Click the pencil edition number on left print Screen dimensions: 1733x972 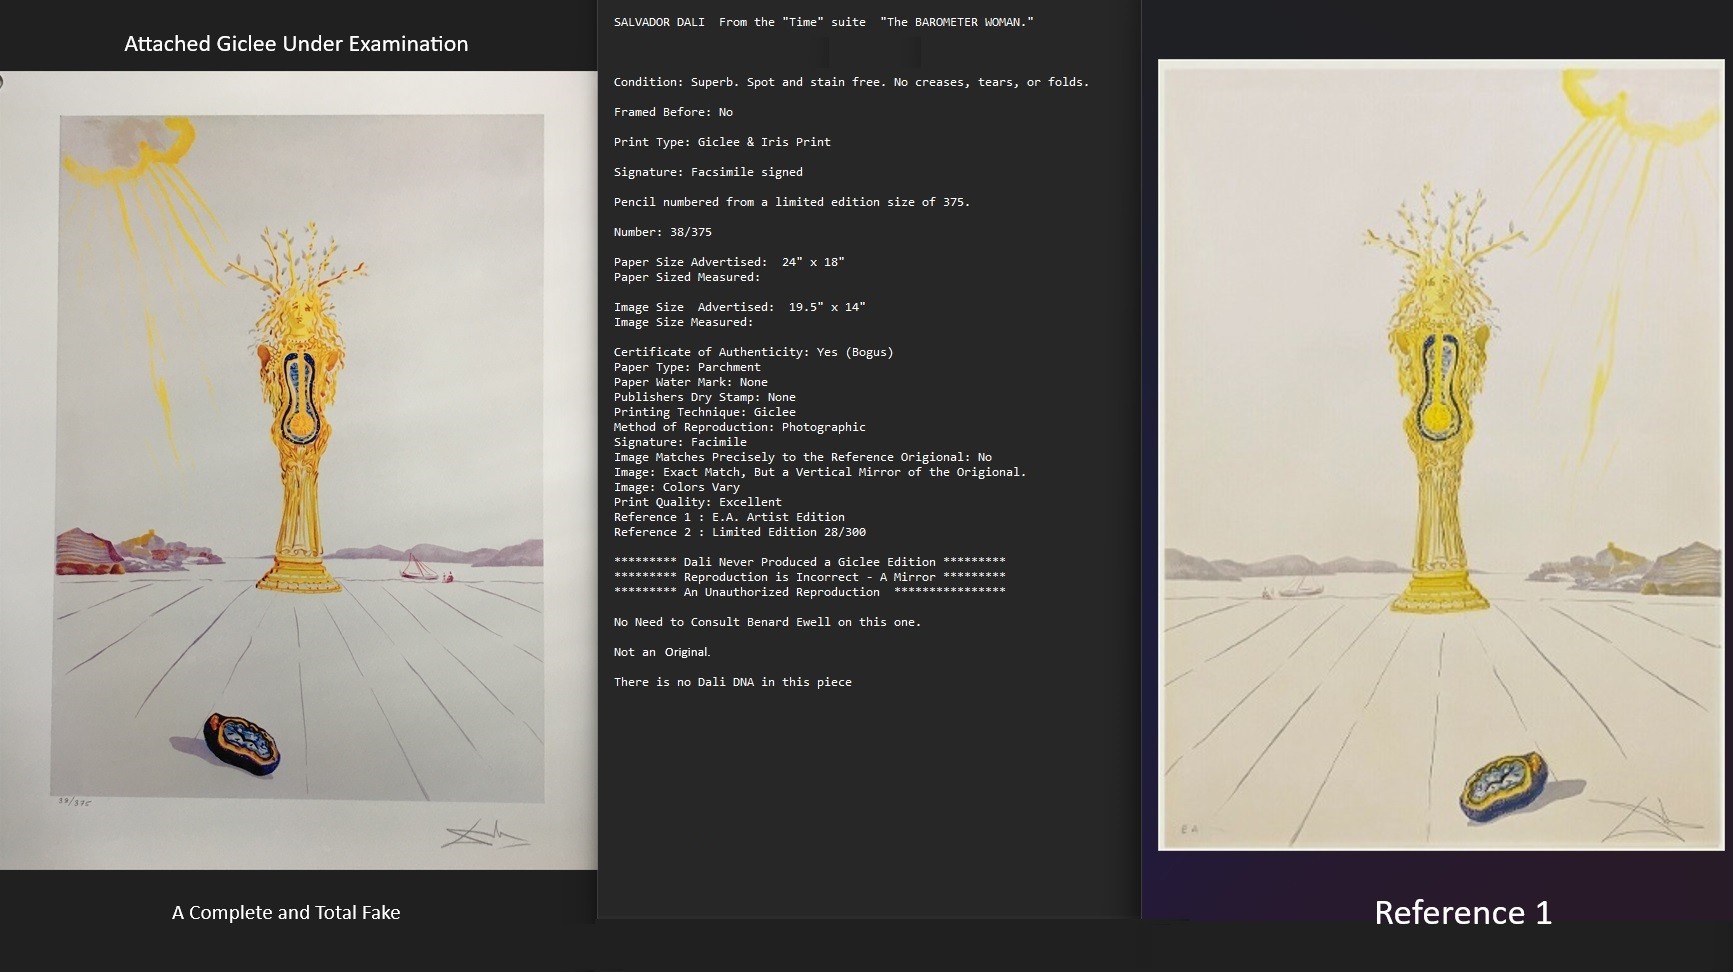pyautogui.click(x=74, y=801)
